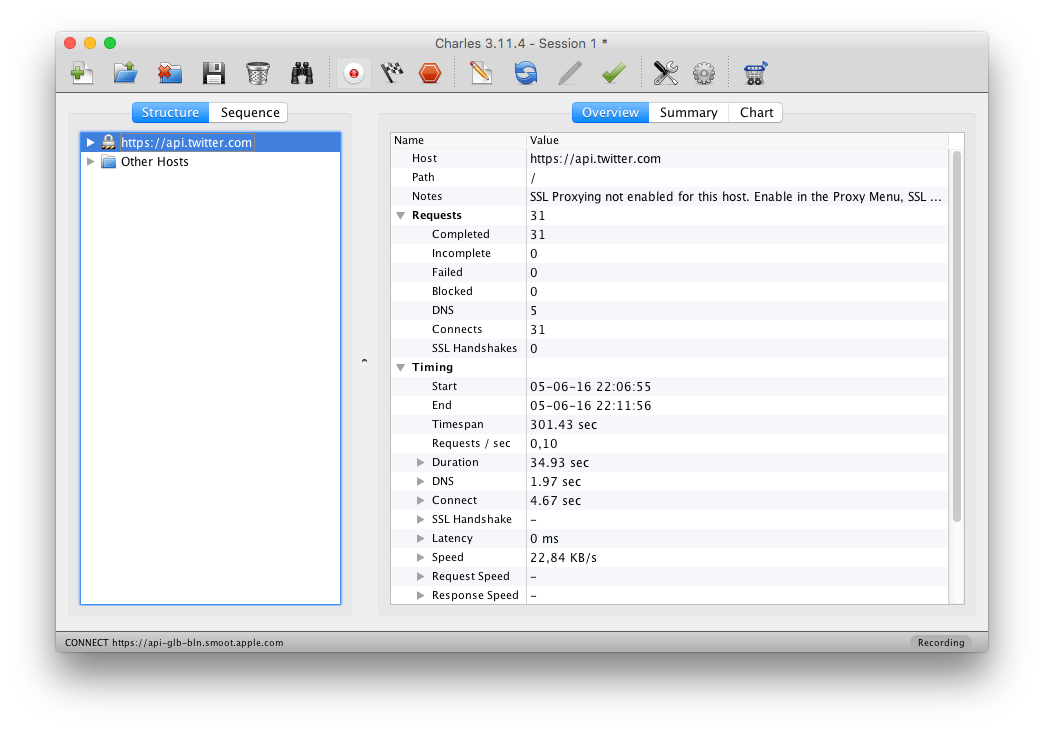Screen dimensions: 1044x732
Task: Open a saved session with folder icon
Action: tap(125, 73)
